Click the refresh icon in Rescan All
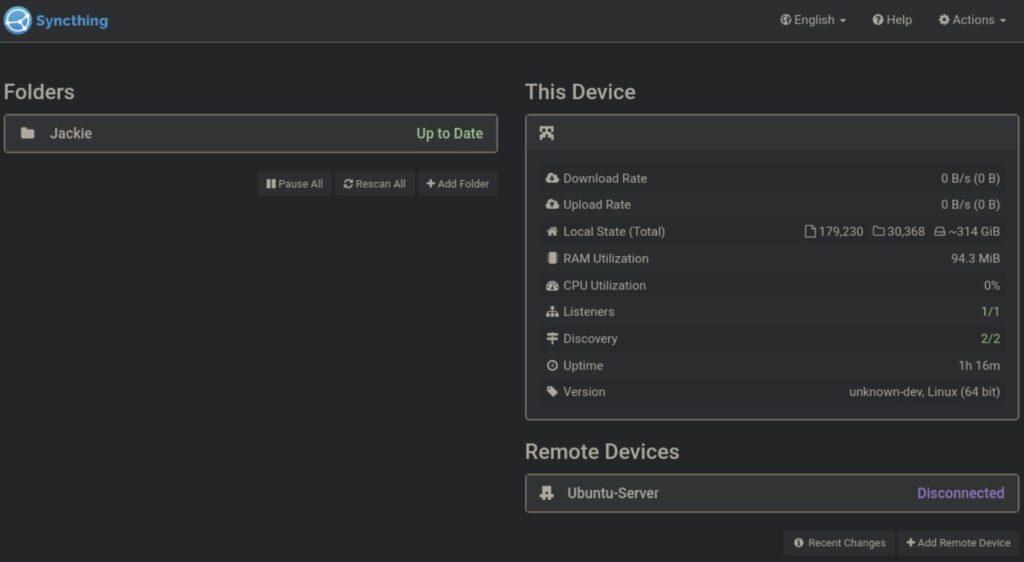The height and width of the screenshot is (562, 1024). tap(348, 184)
